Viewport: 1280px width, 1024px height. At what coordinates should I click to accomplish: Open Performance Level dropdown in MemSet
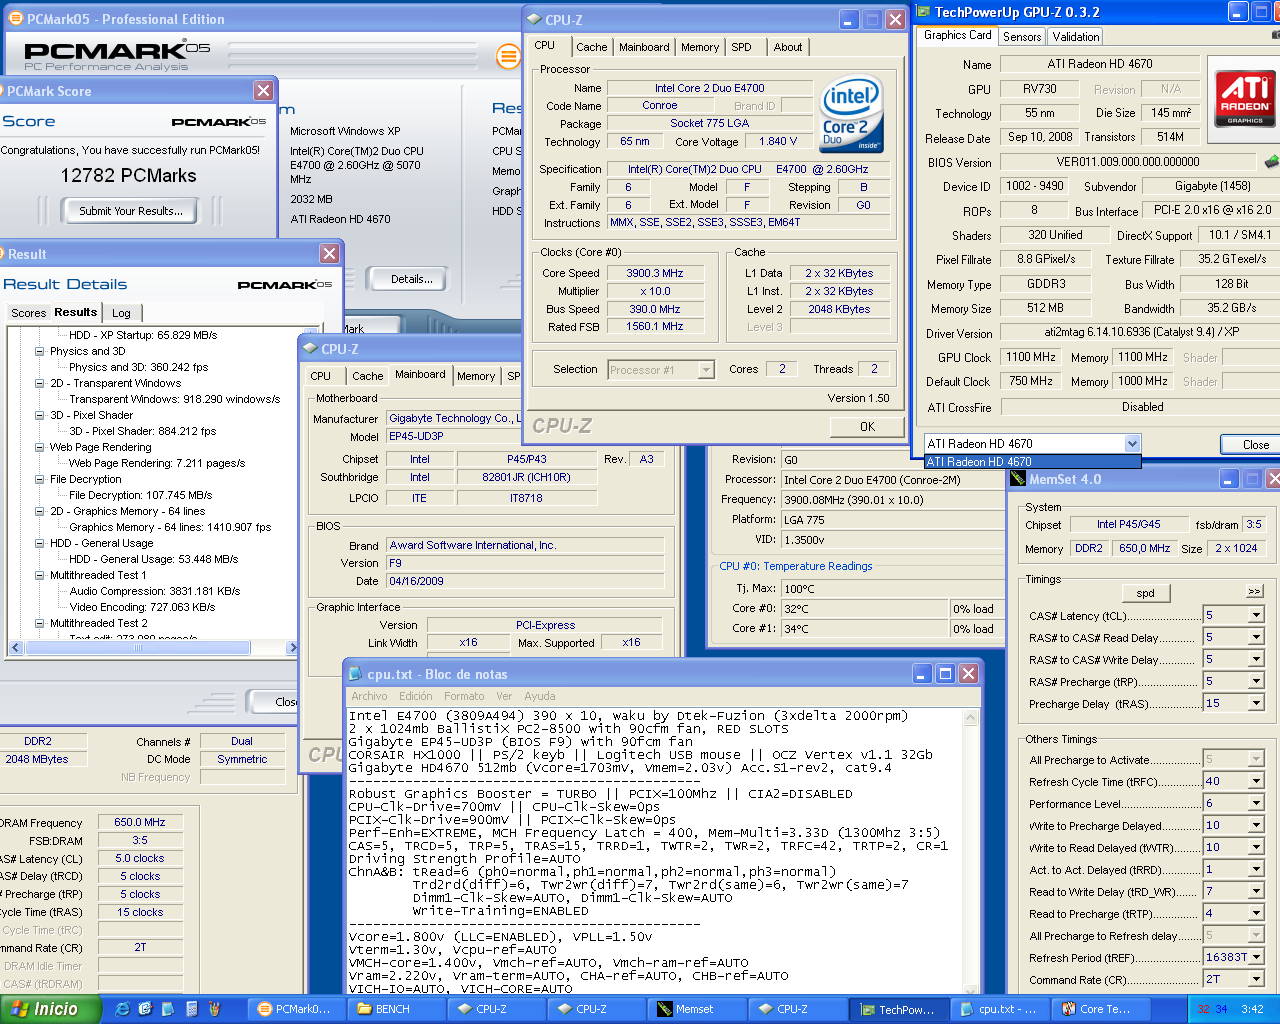coord(1256,803)
